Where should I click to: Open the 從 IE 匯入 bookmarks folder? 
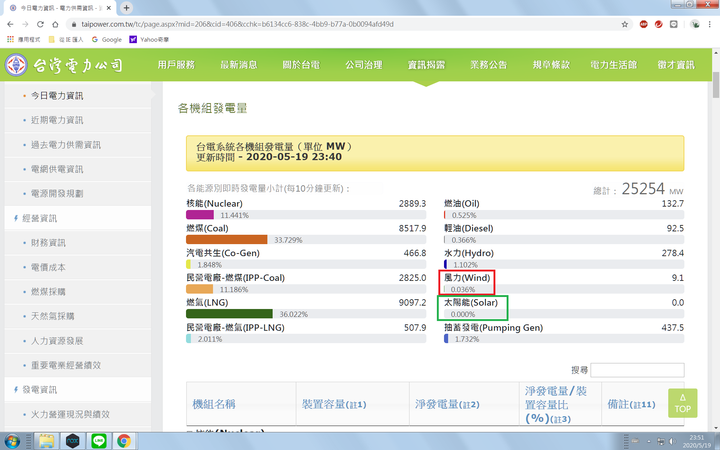66,39
